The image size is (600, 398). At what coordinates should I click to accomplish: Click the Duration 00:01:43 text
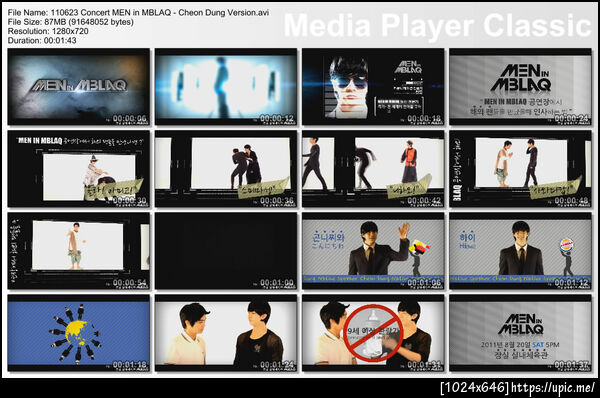click(42, 41)
